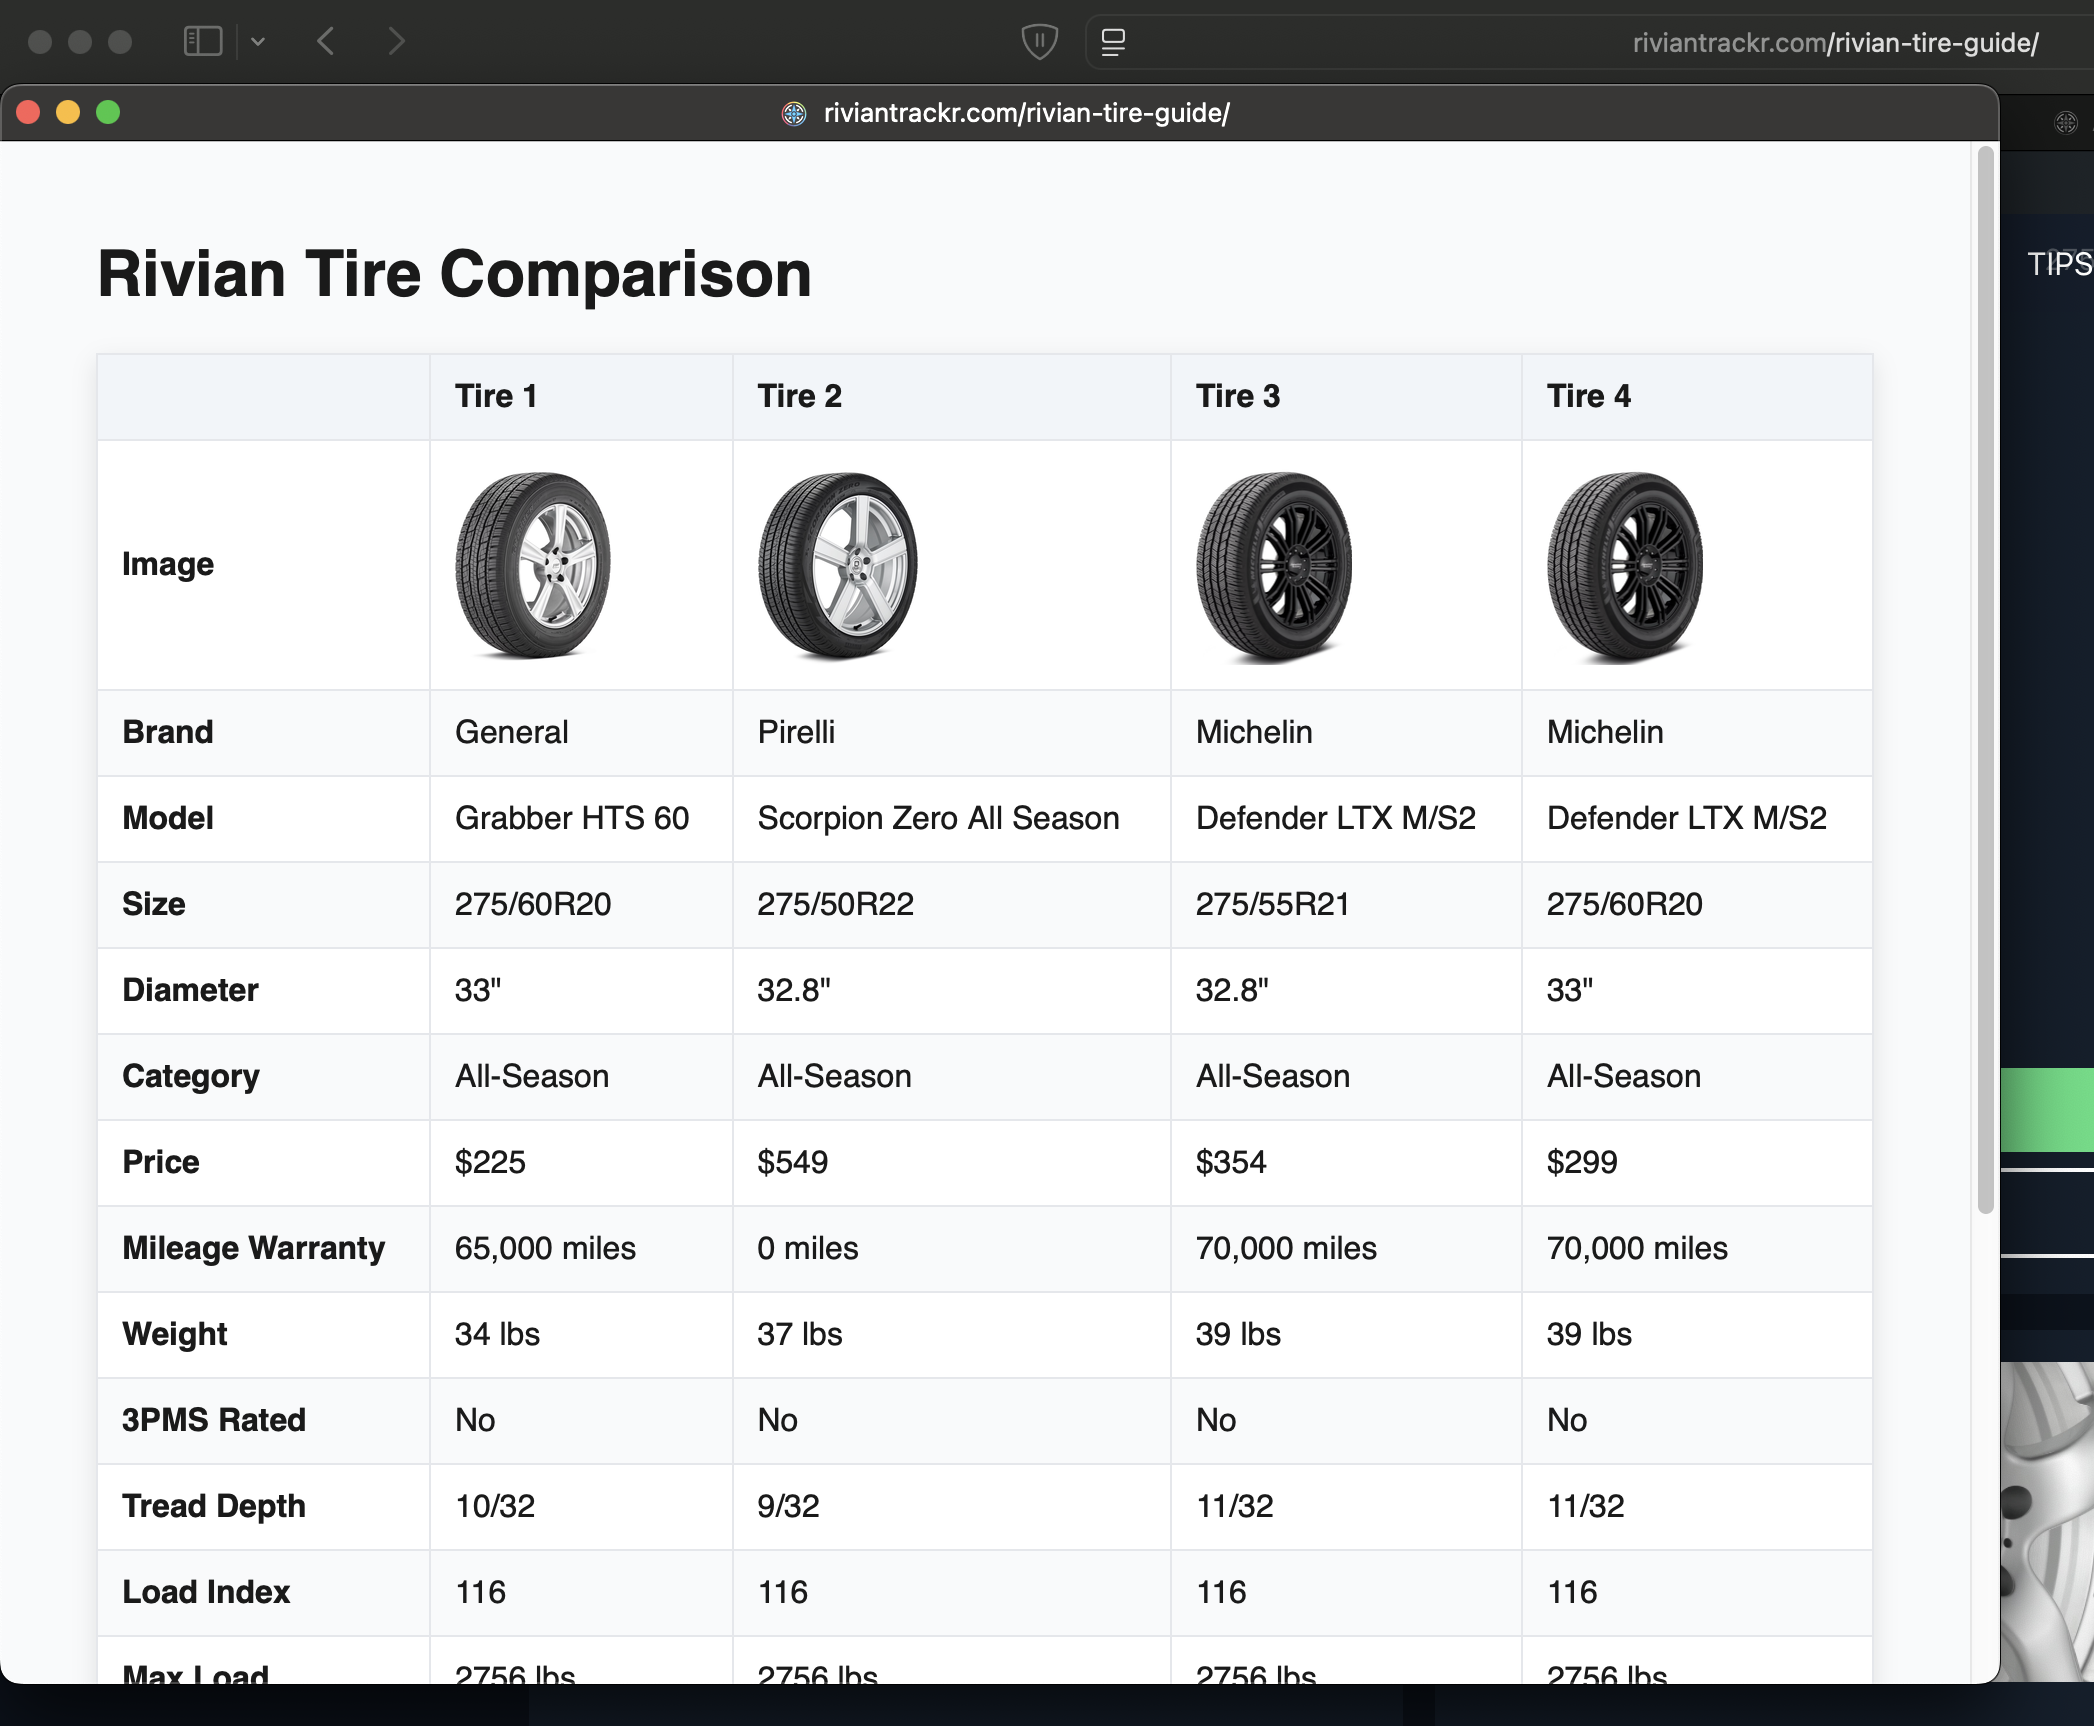
Task: Click the wheel image in background page
Action: point(2047,1521)
